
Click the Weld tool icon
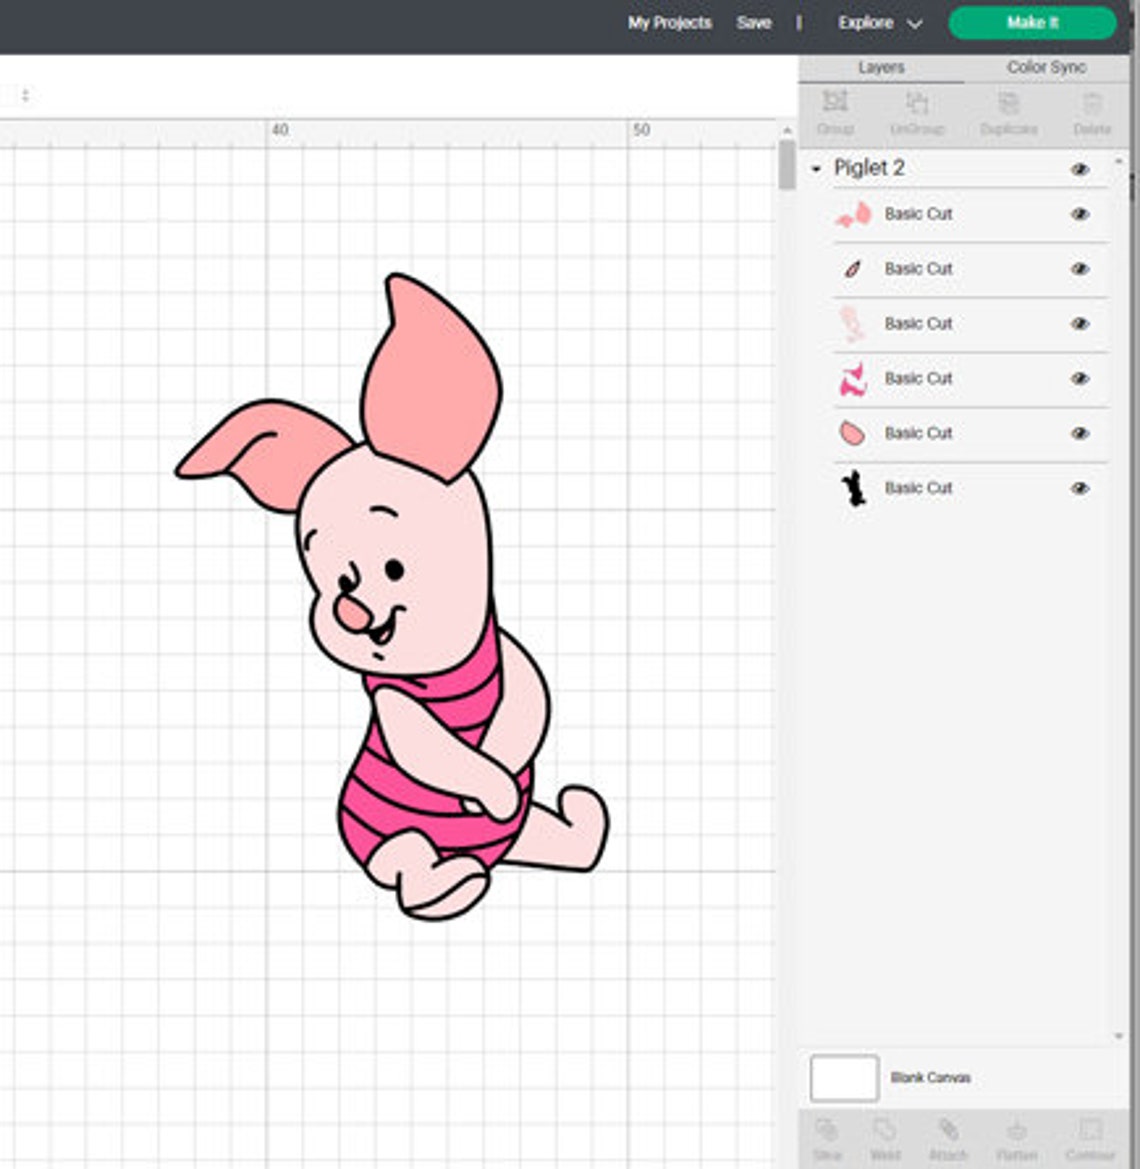885,1131
